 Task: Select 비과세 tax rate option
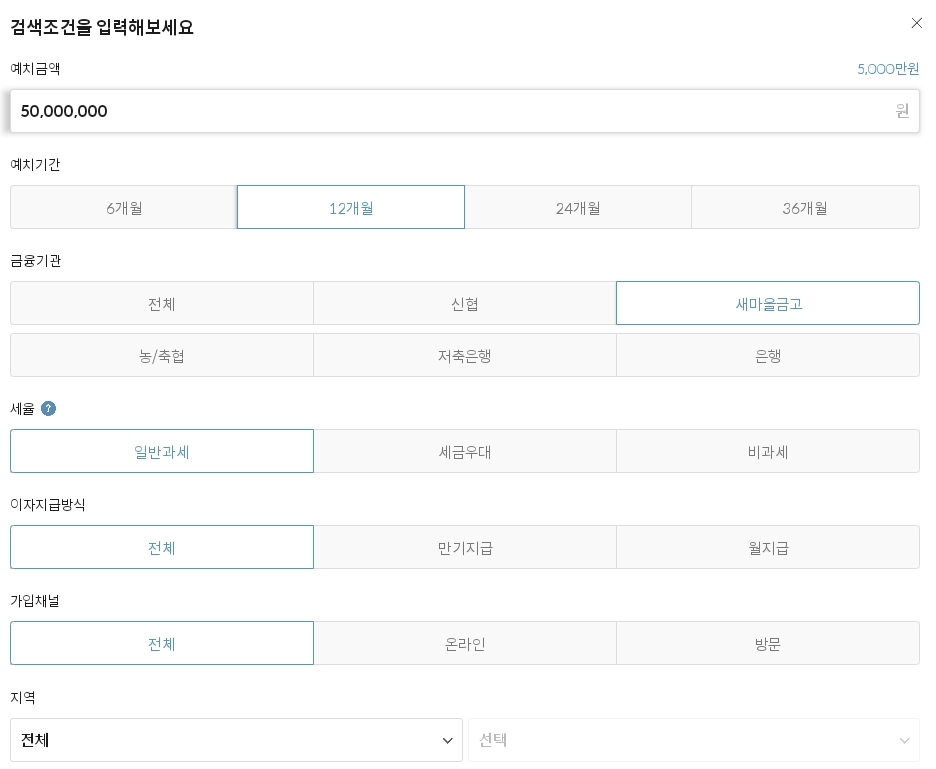(x=768, y=451)
